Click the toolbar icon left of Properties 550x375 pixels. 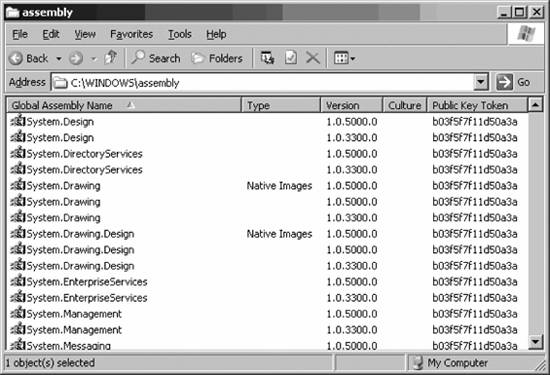tap(267, 58)
